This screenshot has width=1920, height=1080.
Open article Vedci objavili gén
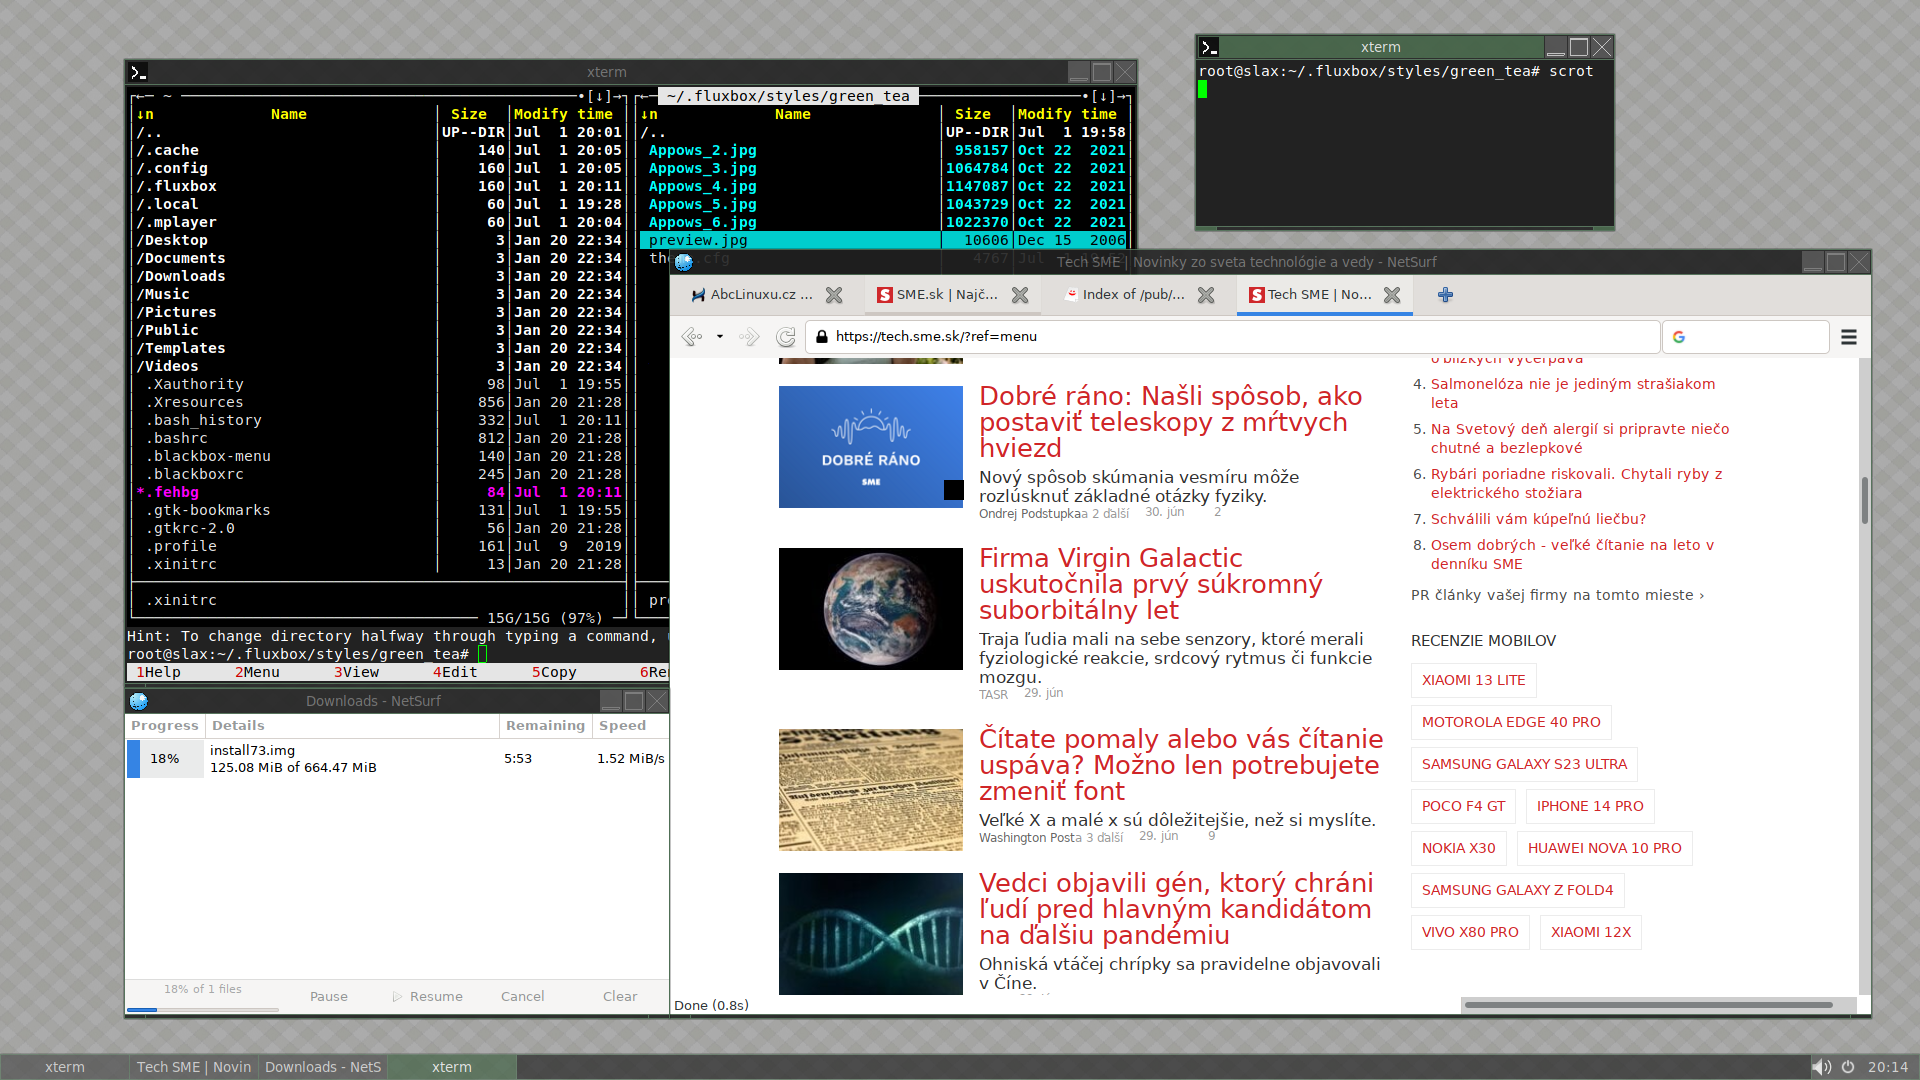1176,909
